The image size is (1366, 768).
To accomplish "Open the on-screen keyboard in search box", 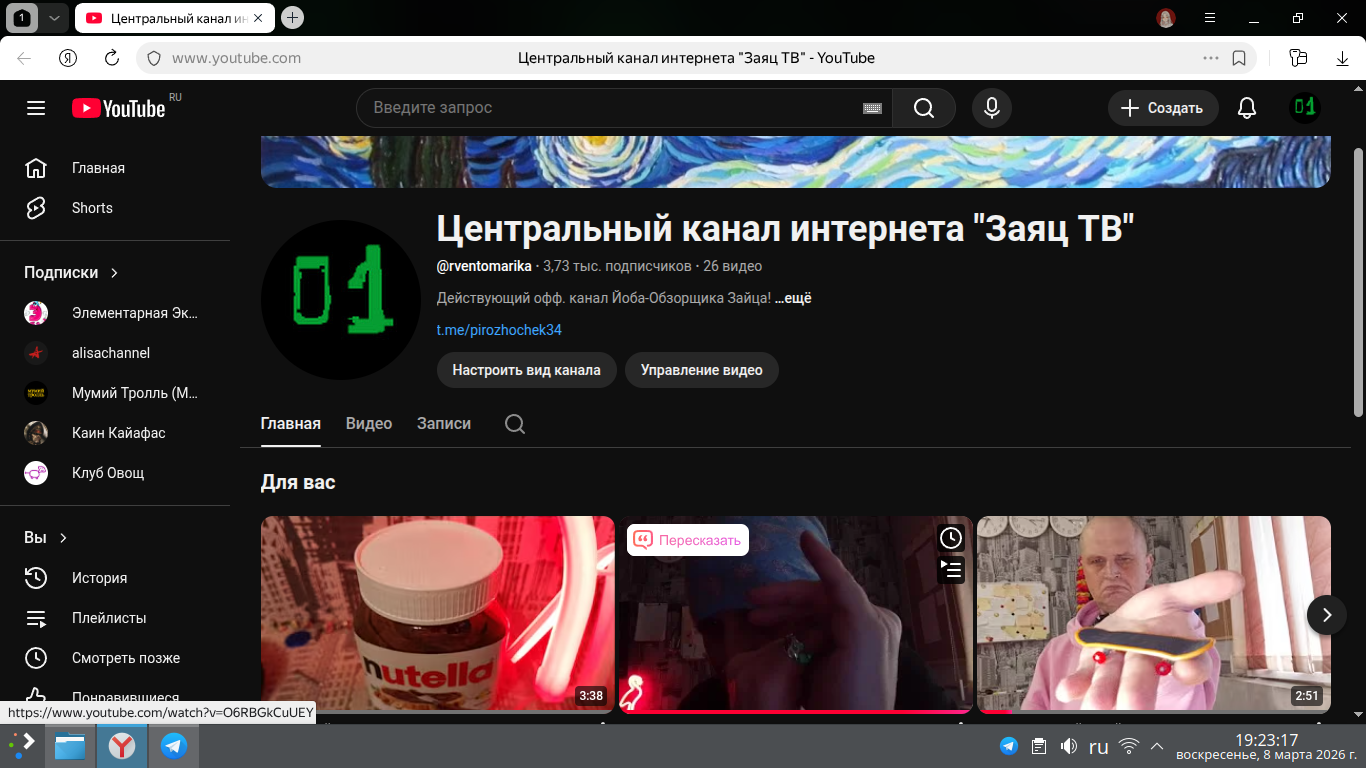I will coord(872,108).
